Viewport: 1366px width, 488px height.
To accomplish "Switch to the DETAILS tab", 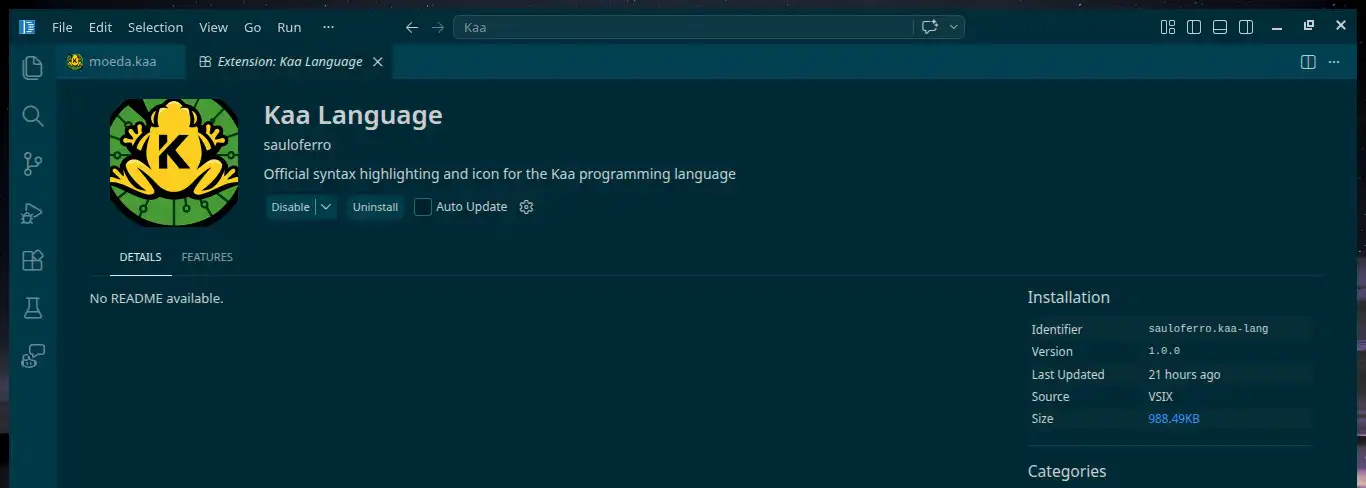I will pos(140,257).
